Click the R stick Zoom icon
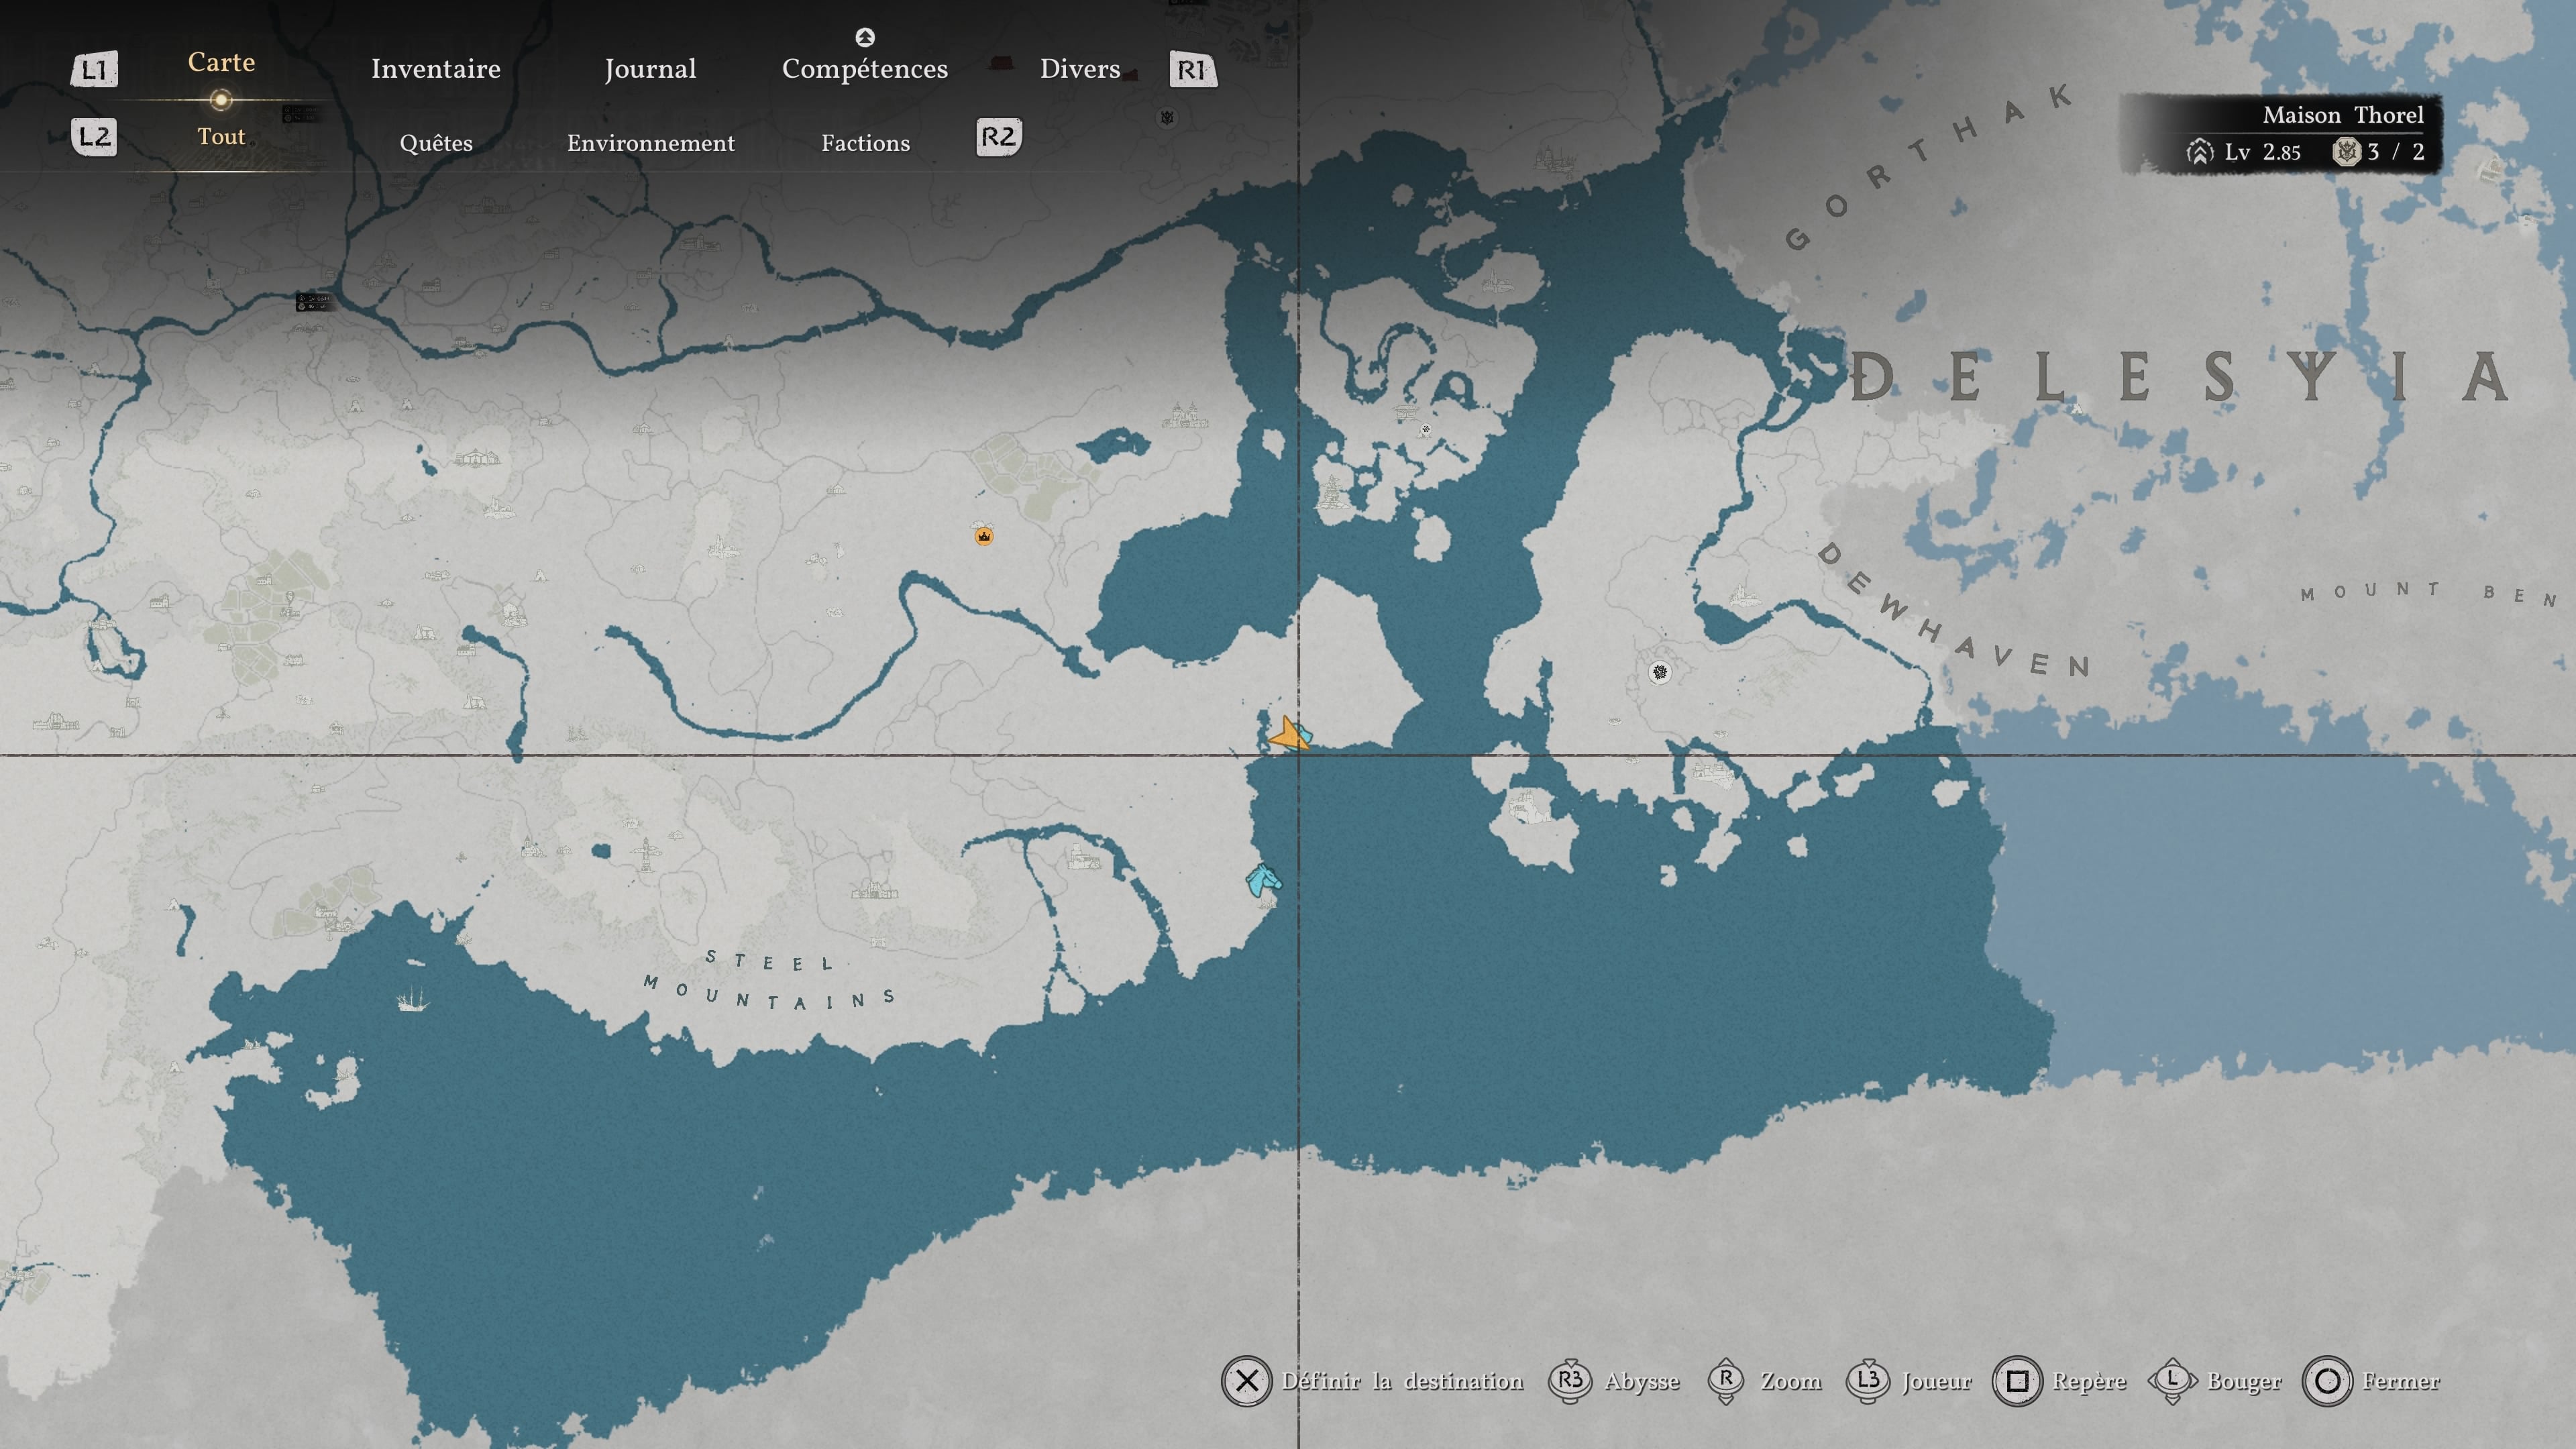Screen dimensions: 2576x1449 tap(1726, 1381)
